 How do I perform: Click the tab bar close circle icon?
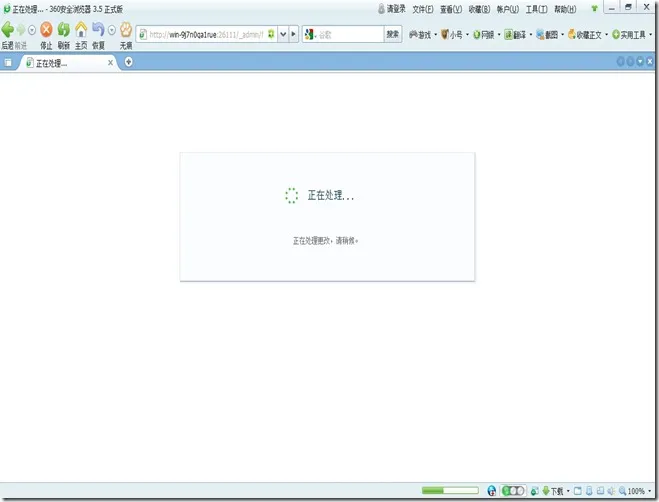(x=649, y=62)
